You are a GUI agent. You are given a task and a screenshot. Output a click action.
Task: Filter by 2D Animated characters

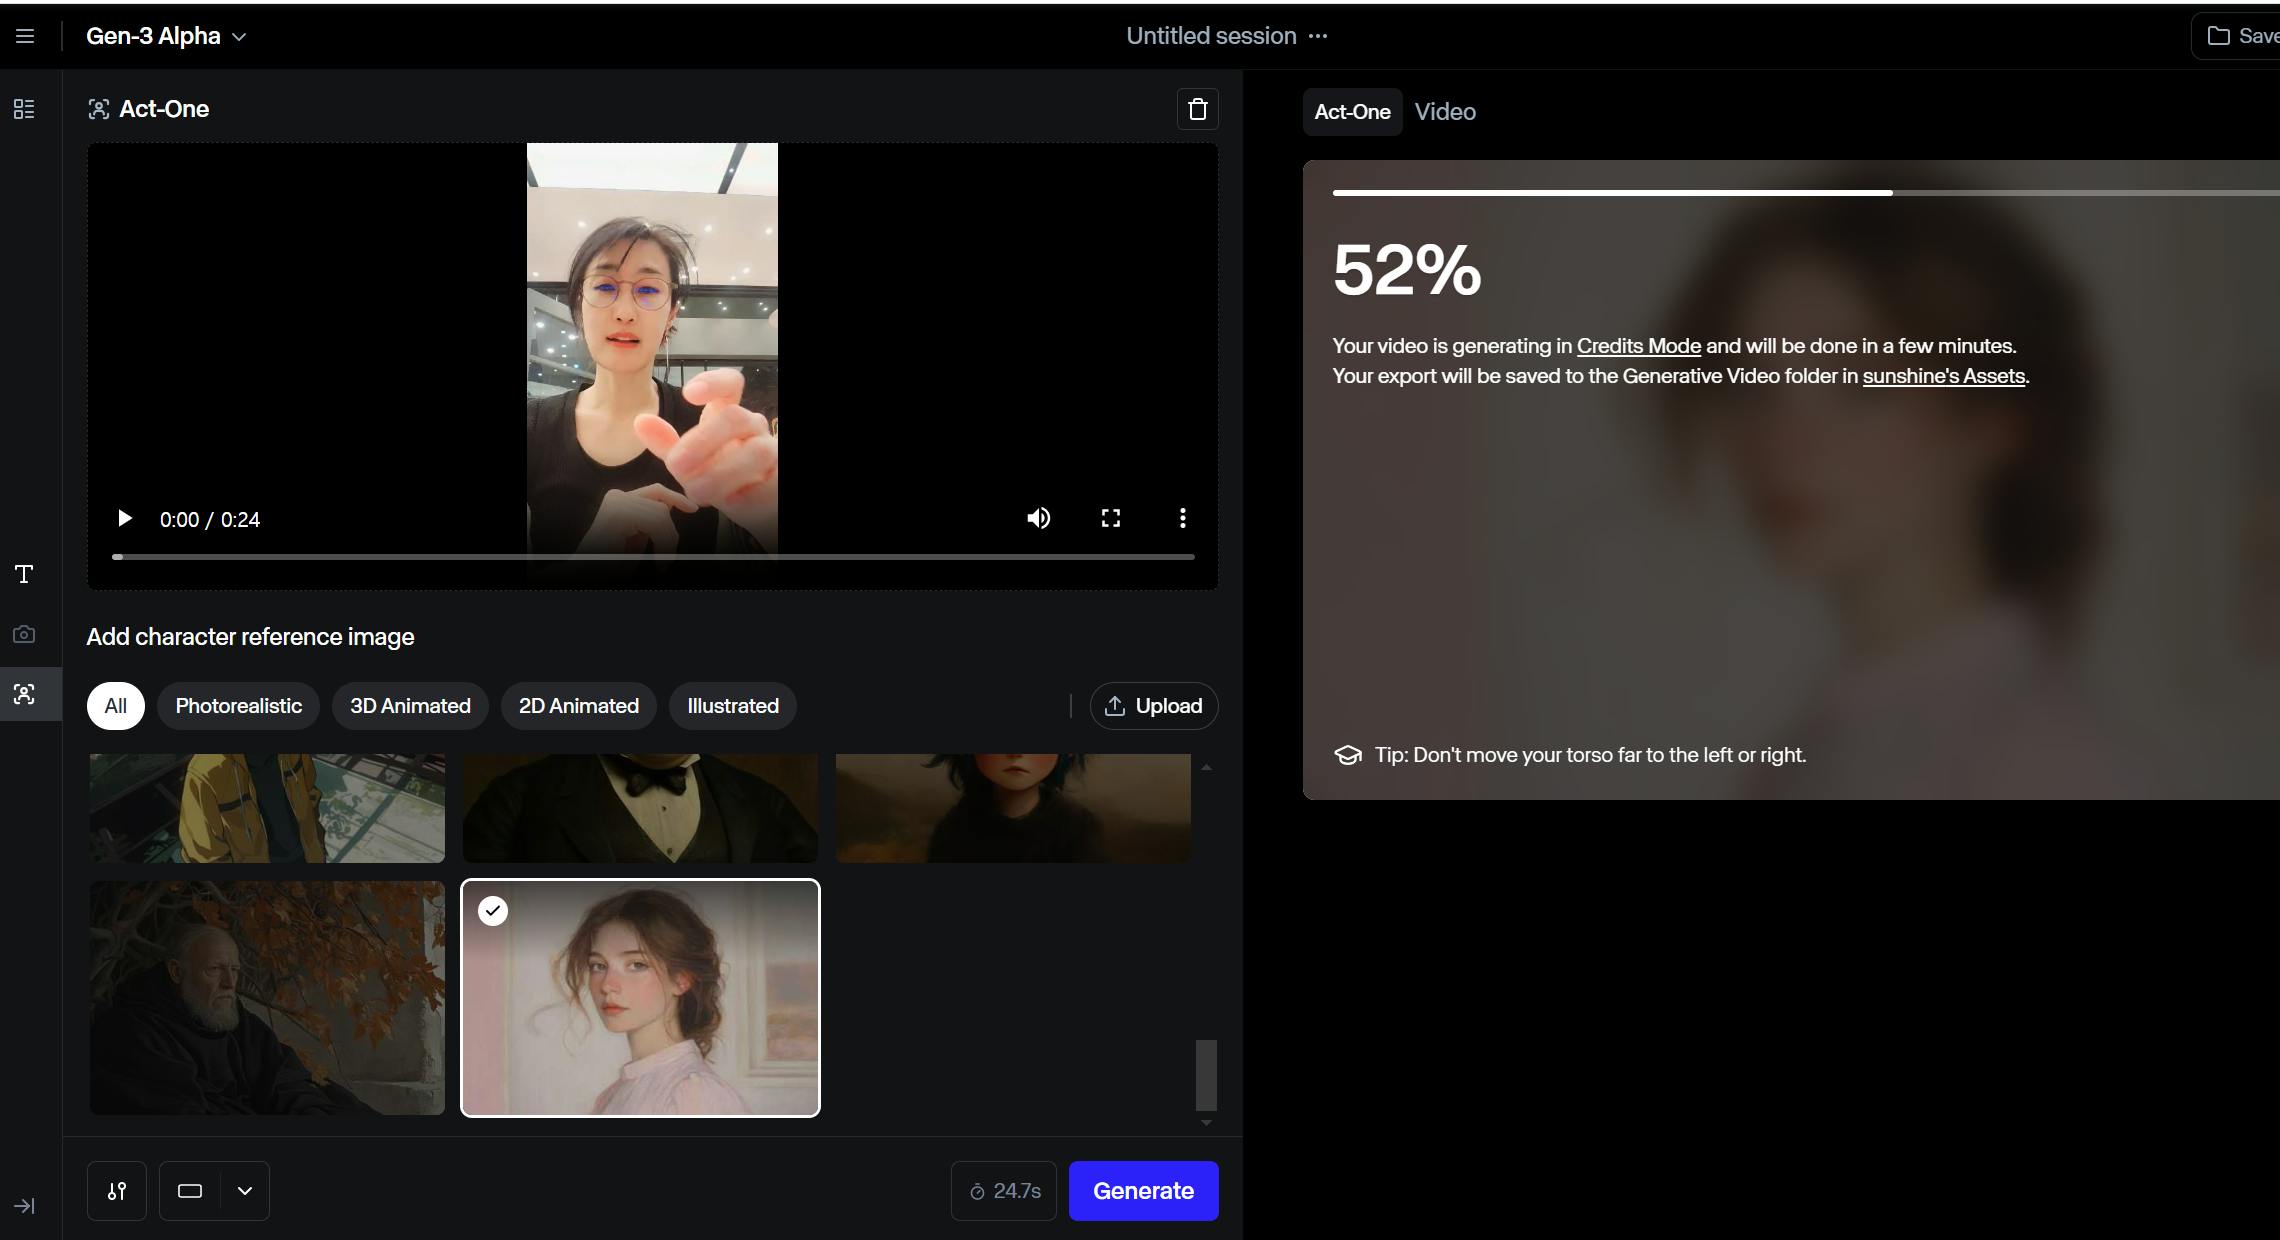coord(578,706)
